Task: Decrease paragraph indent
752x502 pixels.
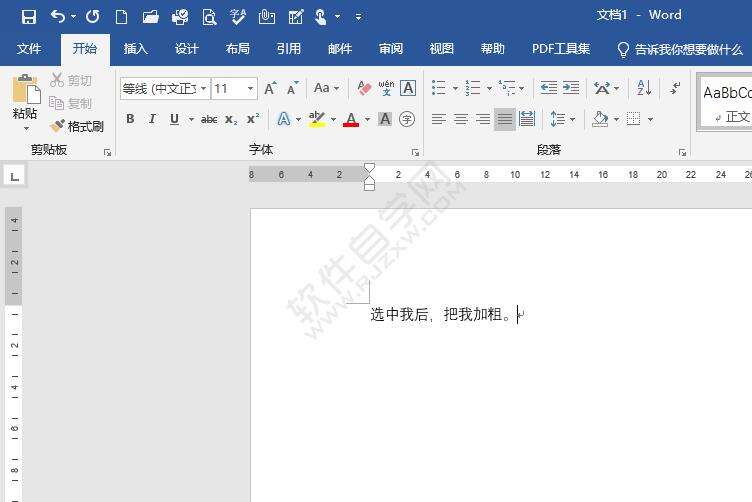Action: click(x=549, y=88)
